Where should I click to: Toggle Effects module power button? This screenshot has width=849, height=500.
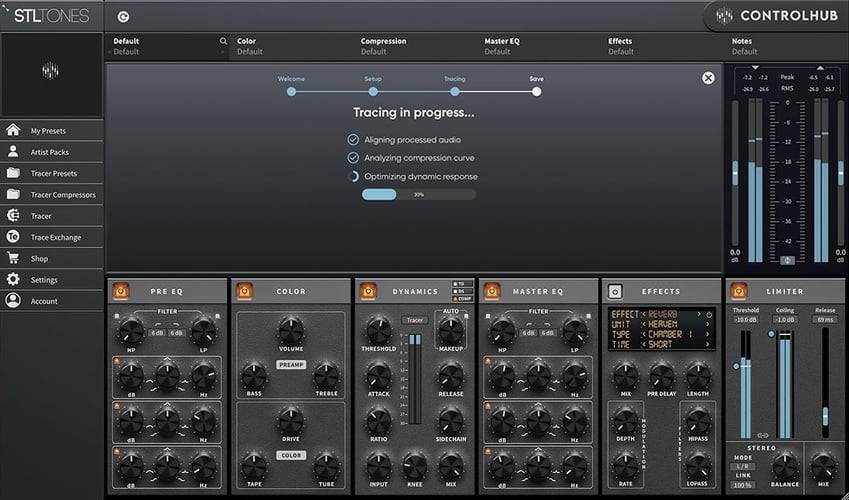[615, 291]
